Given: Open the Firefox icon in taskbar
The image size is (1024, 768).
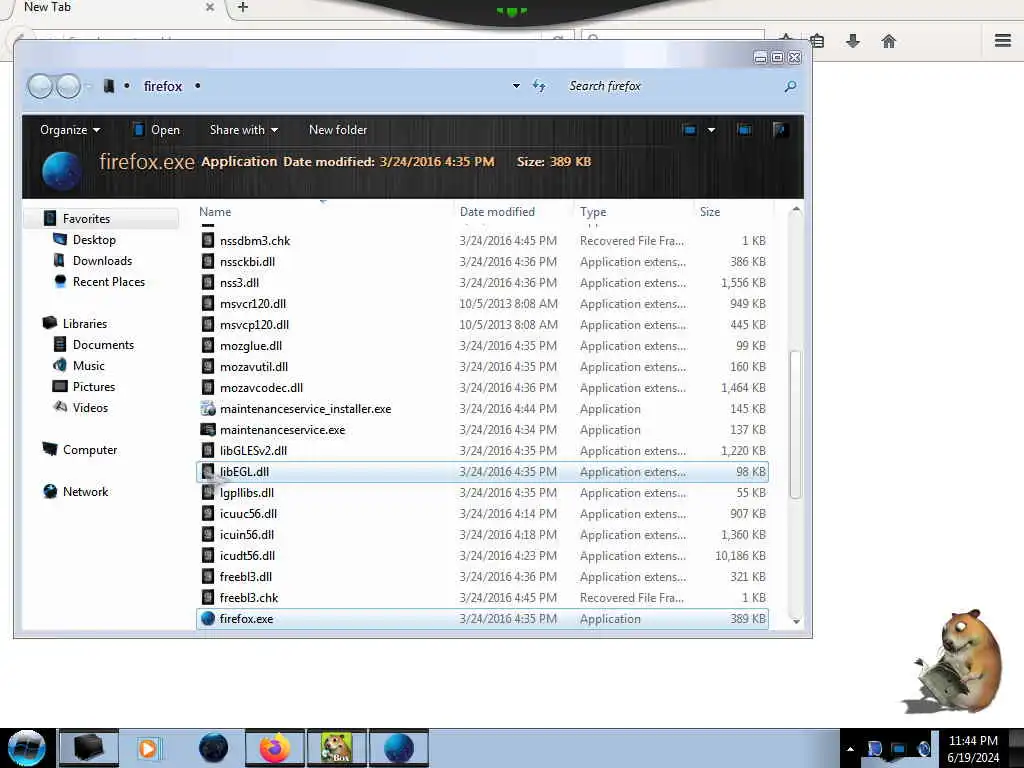Looking at the screenshot, I should [275, 748].
